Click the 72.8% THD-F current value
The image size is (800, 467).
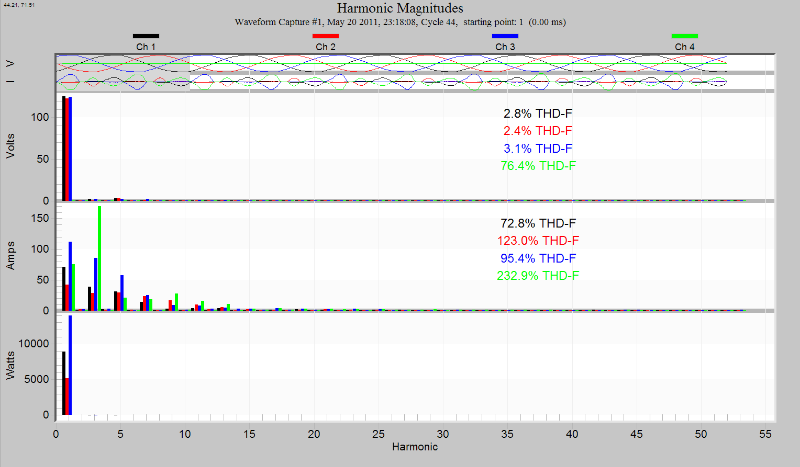(538, 223)
